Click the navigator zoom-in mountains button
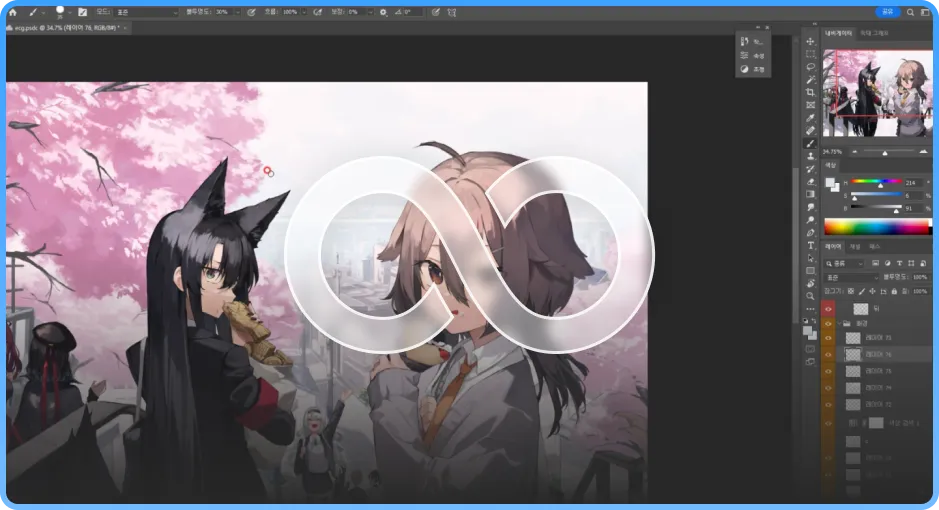This screenshot has width=939, height=510. coord(923,152)
